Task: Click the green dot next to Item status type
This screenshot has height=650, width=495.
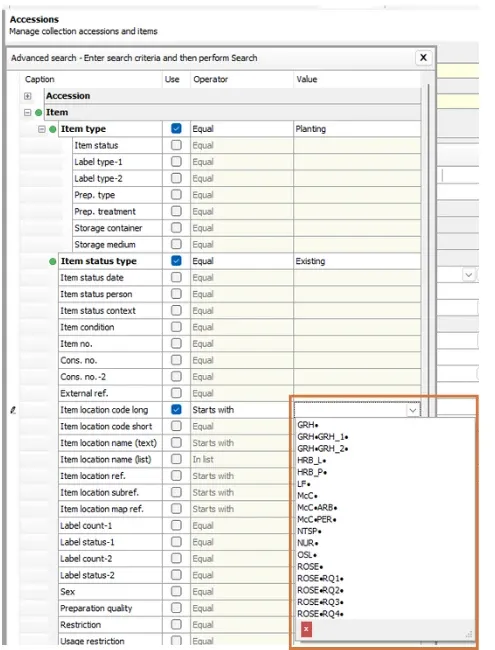Action: (52, 262)
